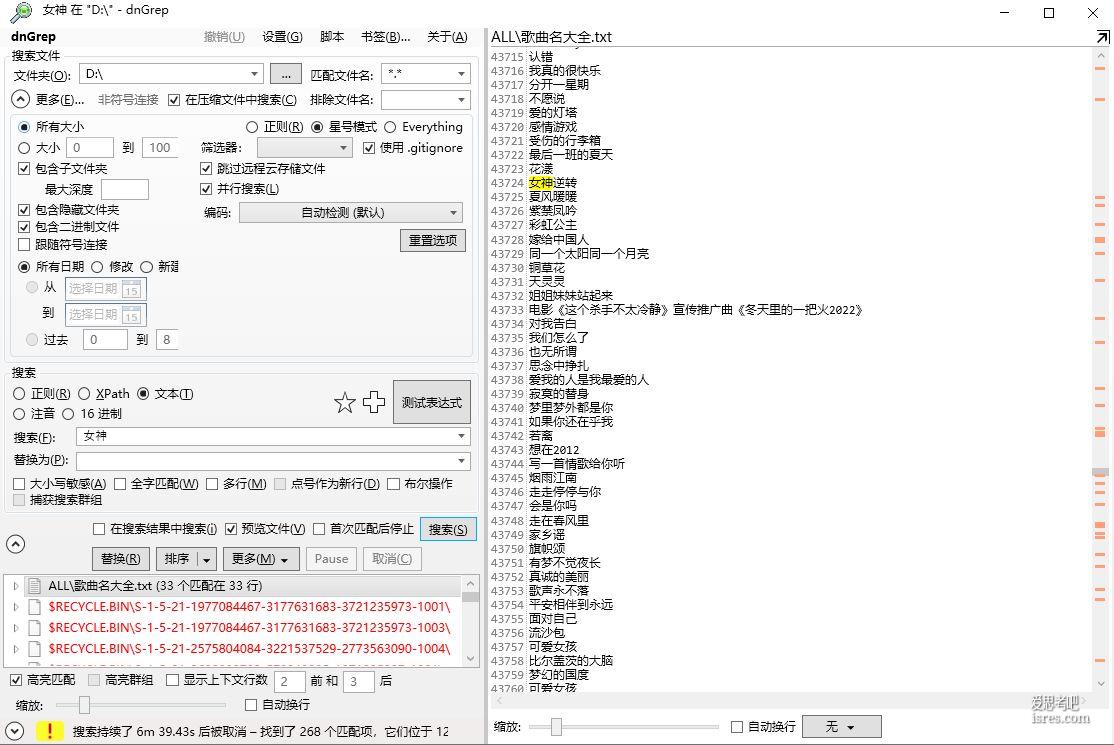Adjust the preview pane 缩放 slider
This screenshot has height=745, width=1114.
(556, 727)
